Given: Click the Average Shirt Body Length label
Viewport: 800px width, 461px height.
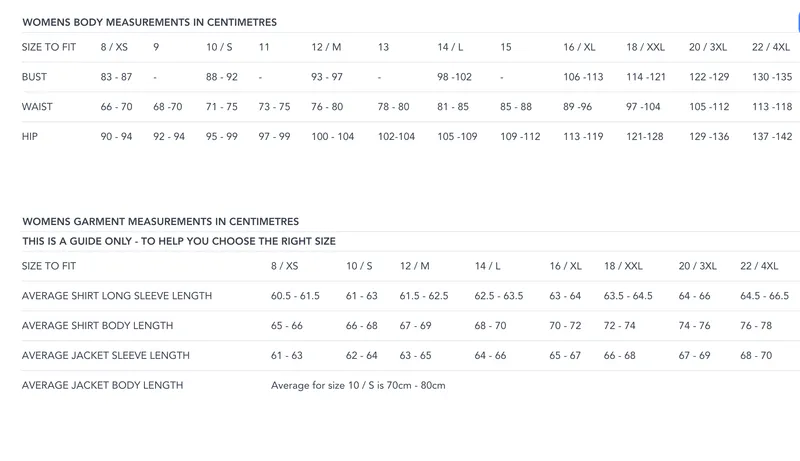Looking at the screenshot, I should (x=97, y=326).
